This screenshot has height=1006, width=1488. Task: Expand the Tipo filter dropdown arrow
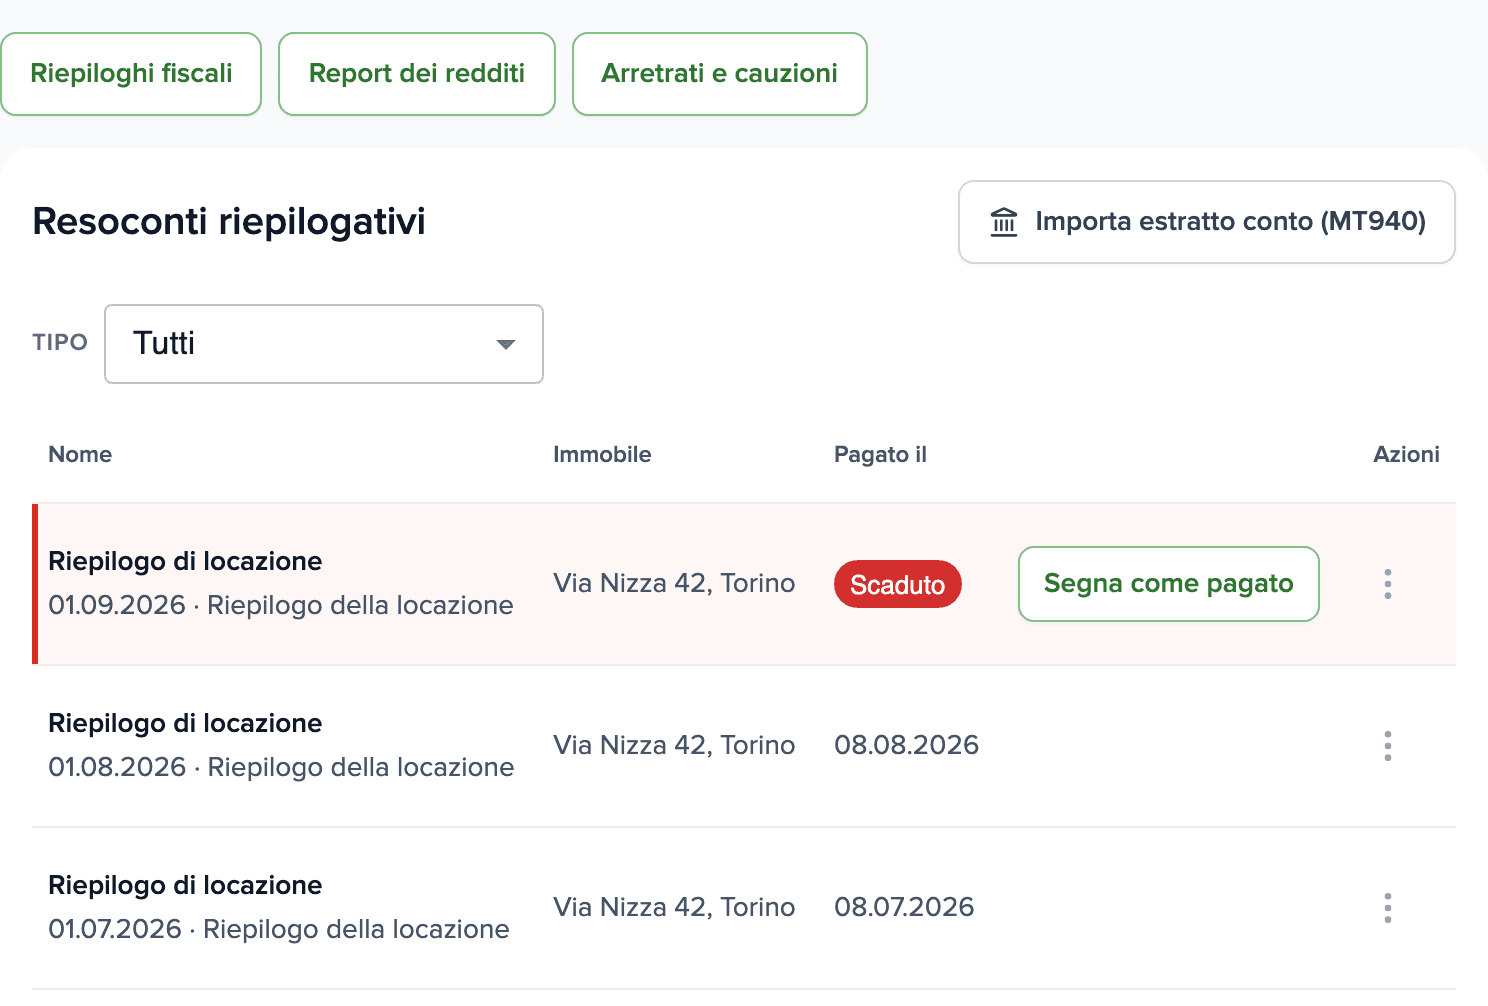pyautogui.click(x=506, y=344)
